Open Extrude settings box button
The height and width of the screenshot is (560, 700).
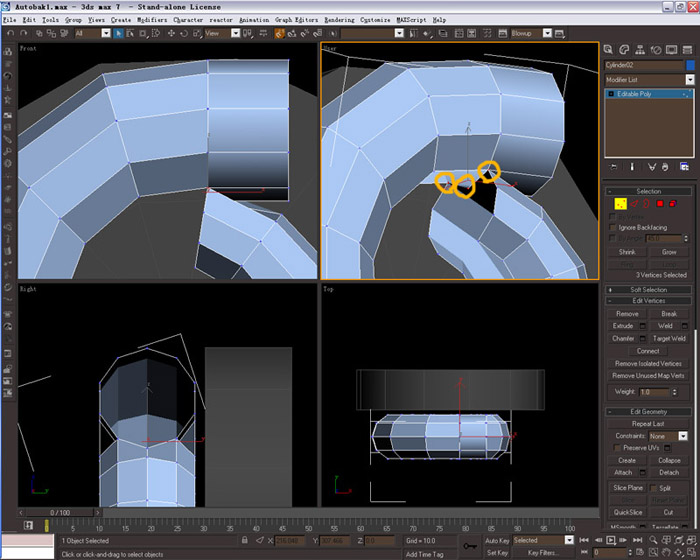pyautogui.click(x=643, y=326)
